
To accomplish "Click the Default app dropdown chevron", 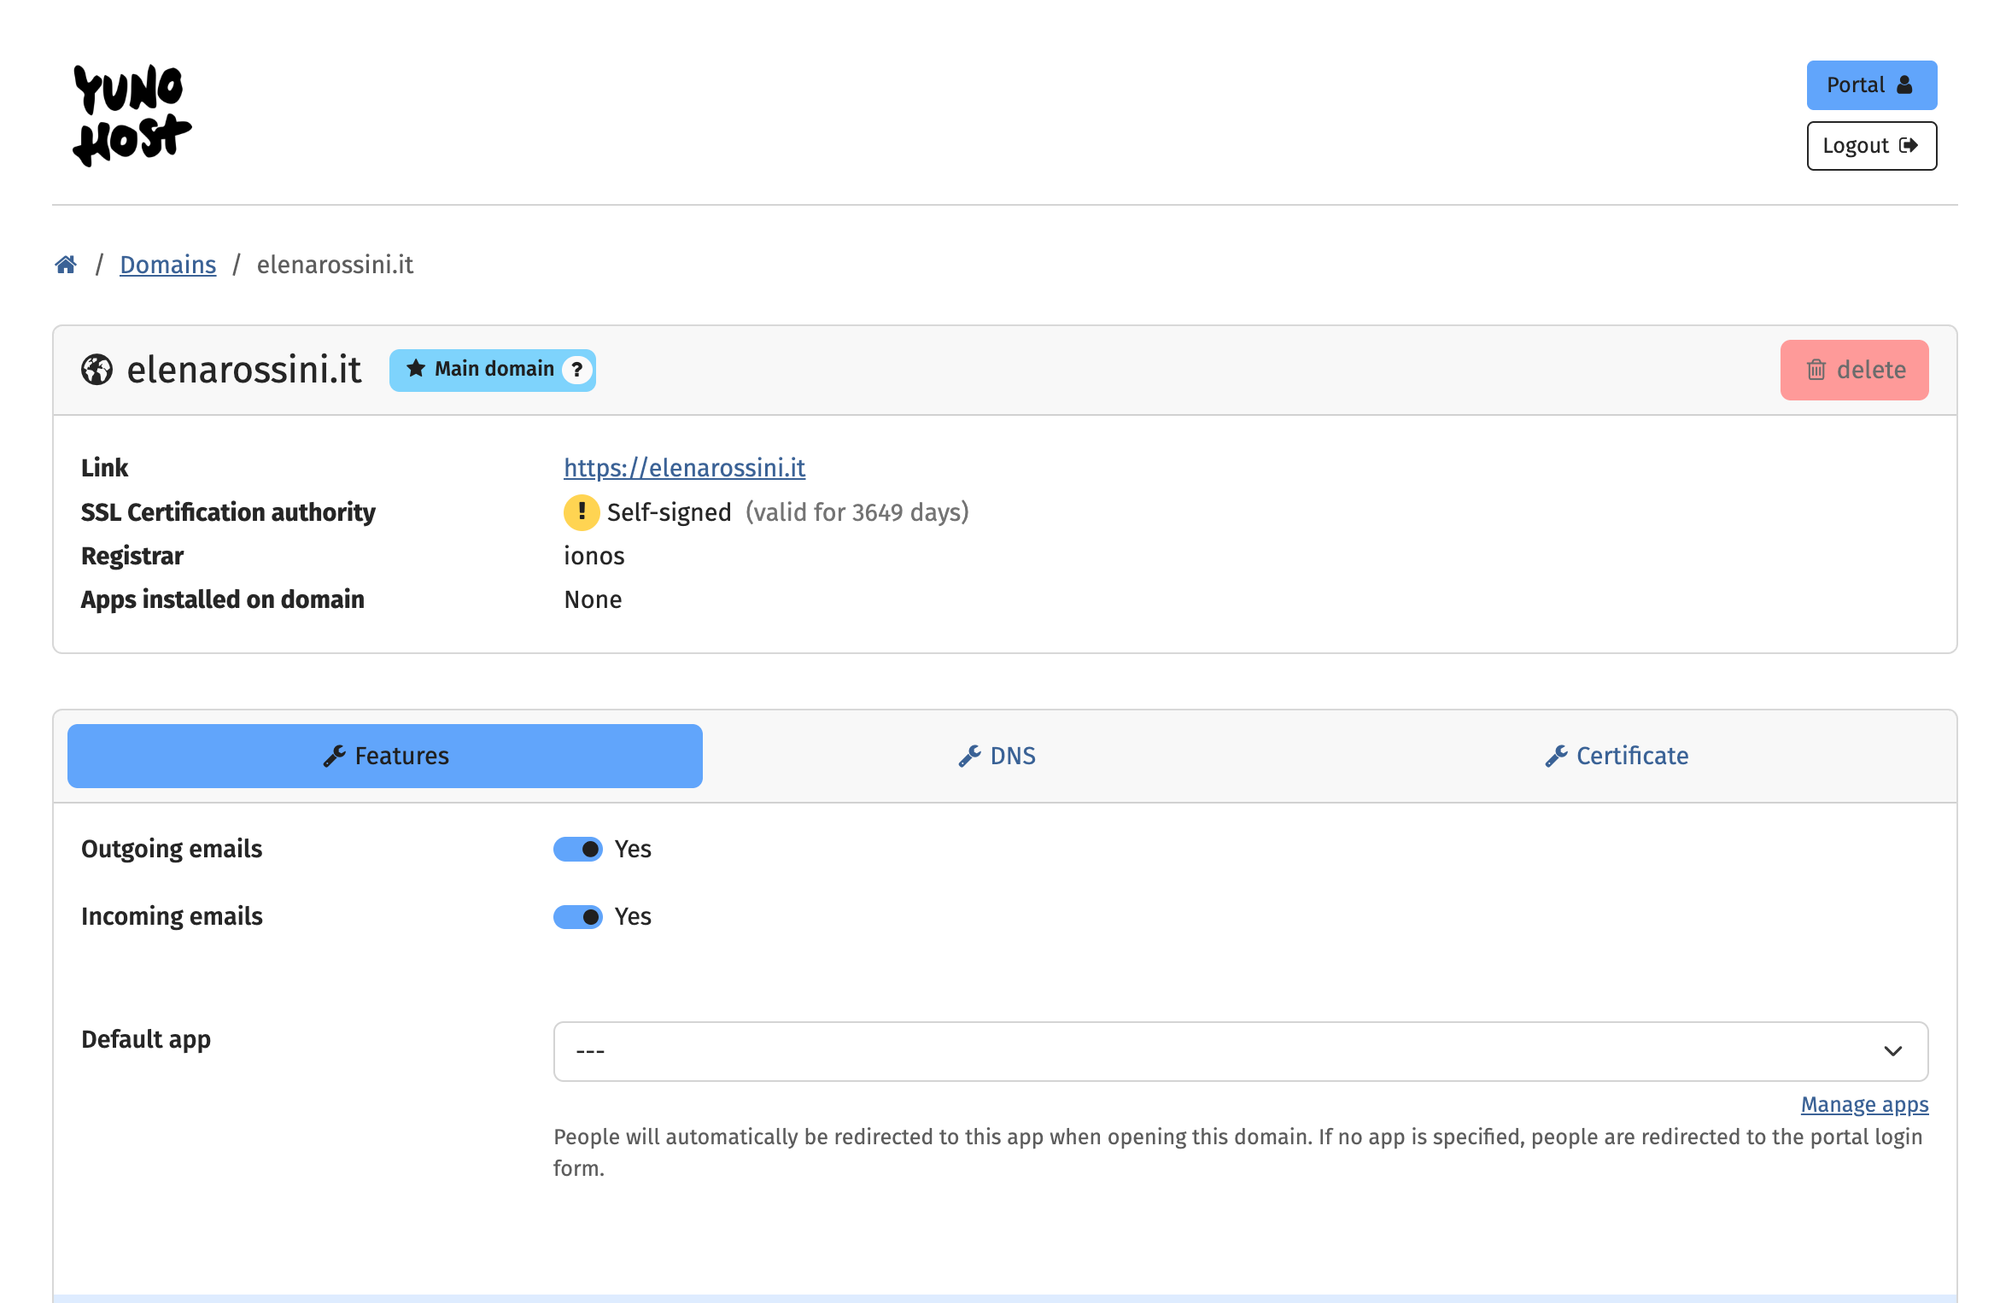I will [x=1892, y=1051].
